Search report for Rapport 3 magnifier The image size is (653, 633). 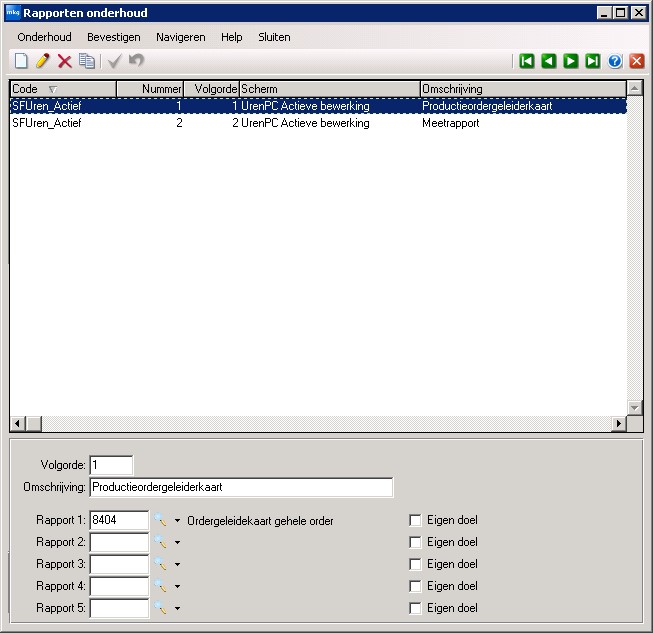[160, 564]
